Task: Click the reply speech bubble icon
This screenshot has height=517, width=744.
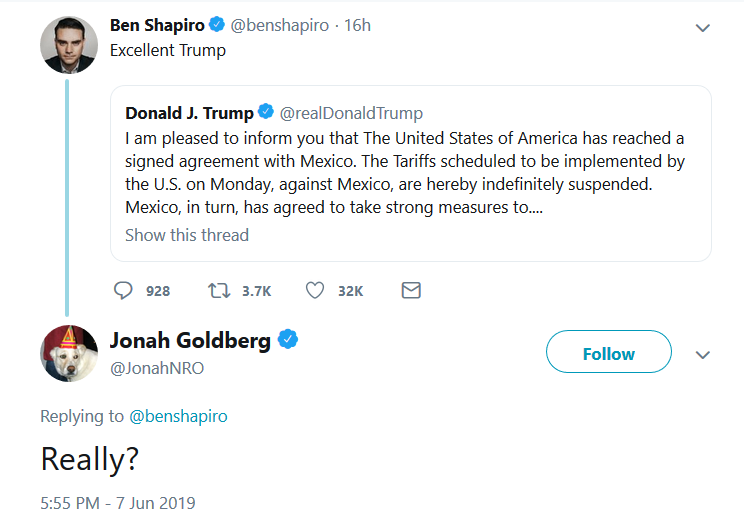Action: (124, 290)
